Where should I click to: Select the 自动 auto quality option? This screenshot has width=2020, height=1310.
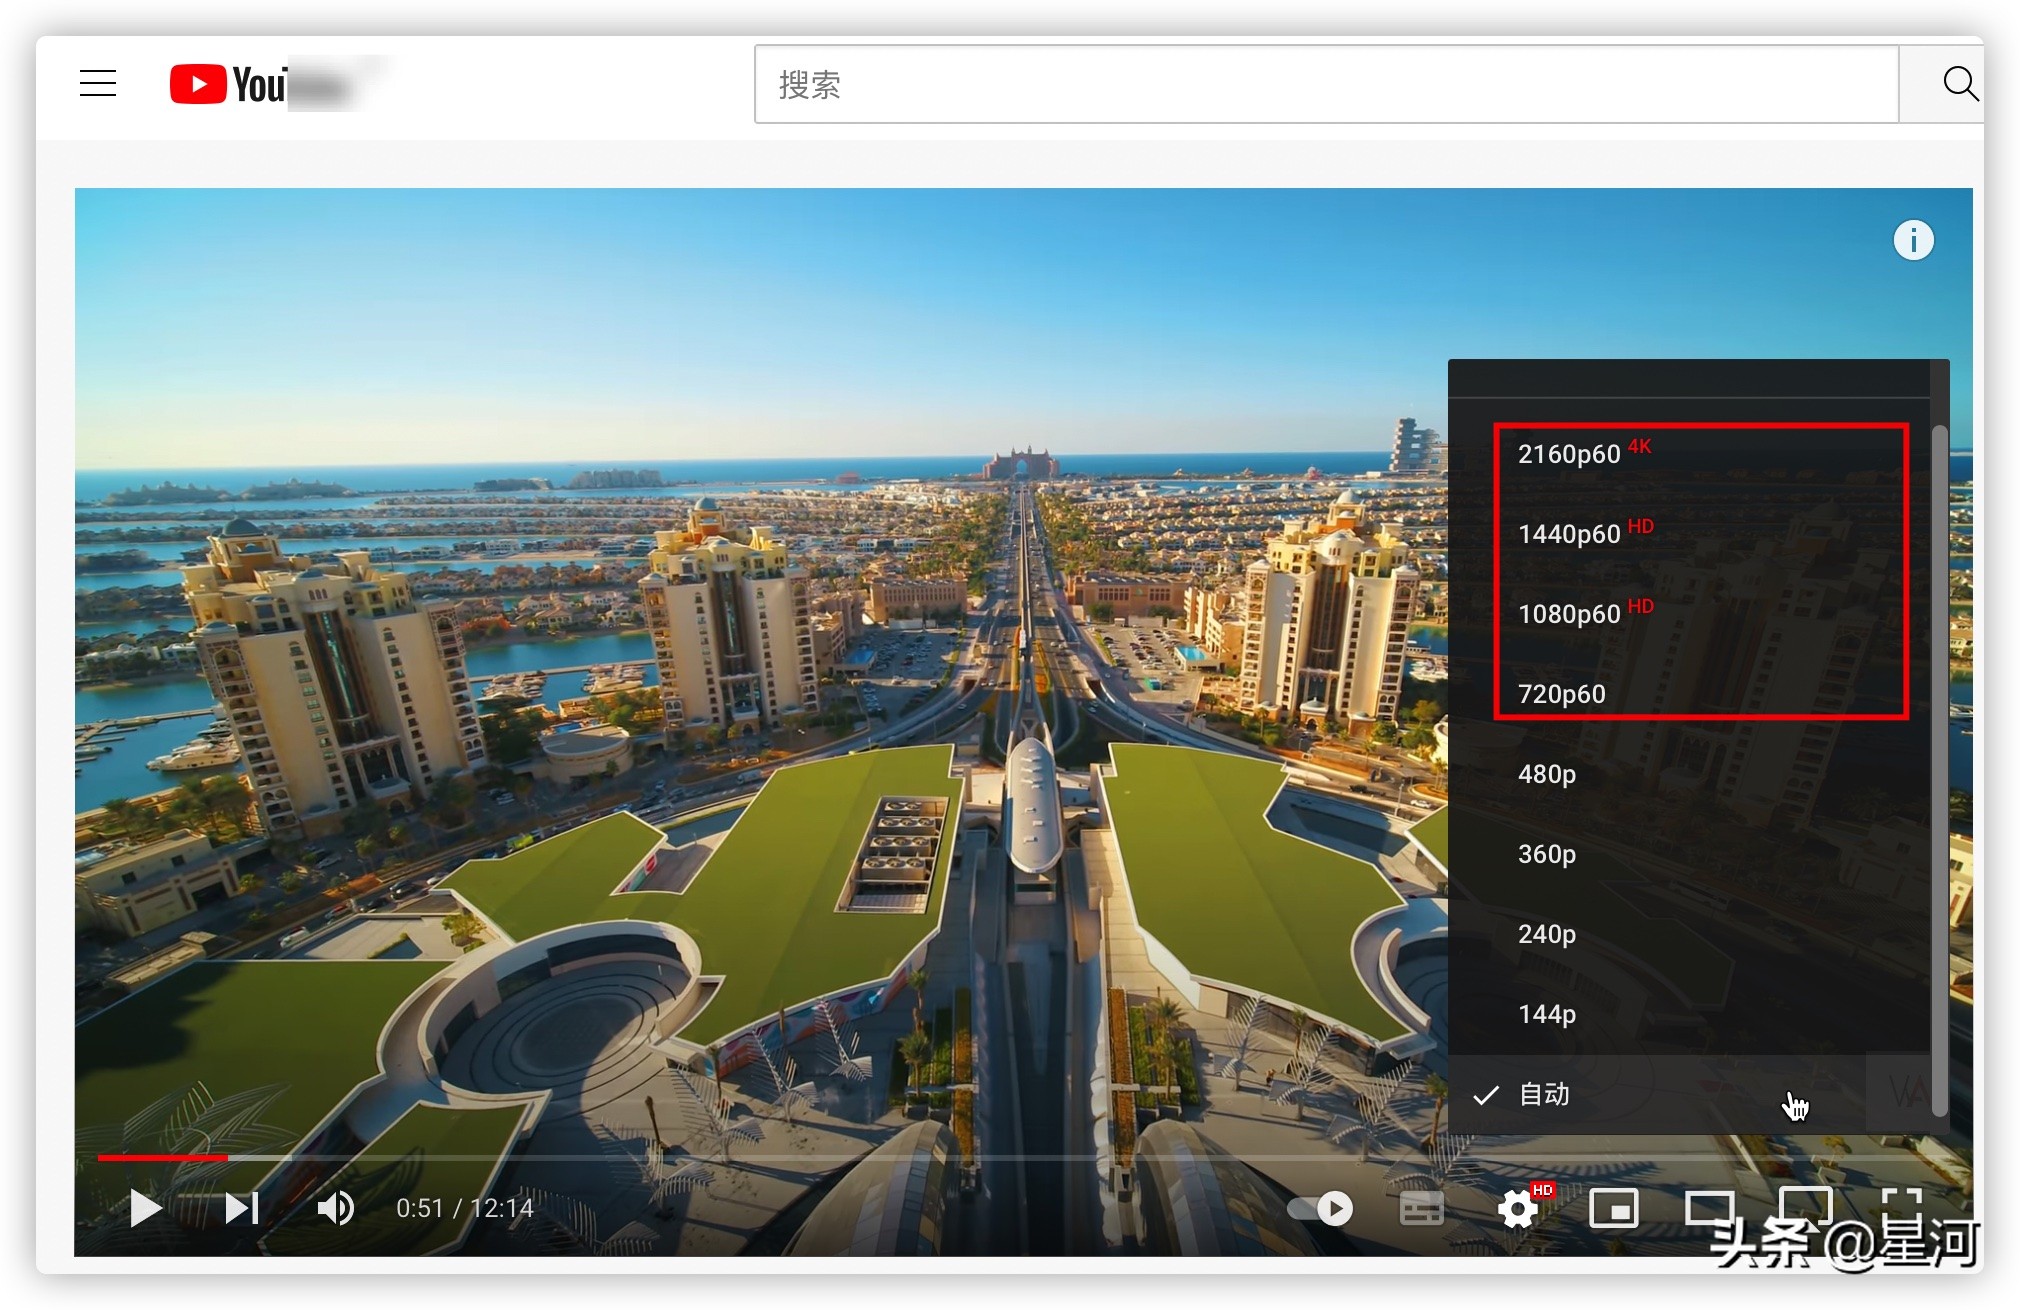(1545, 1094)
